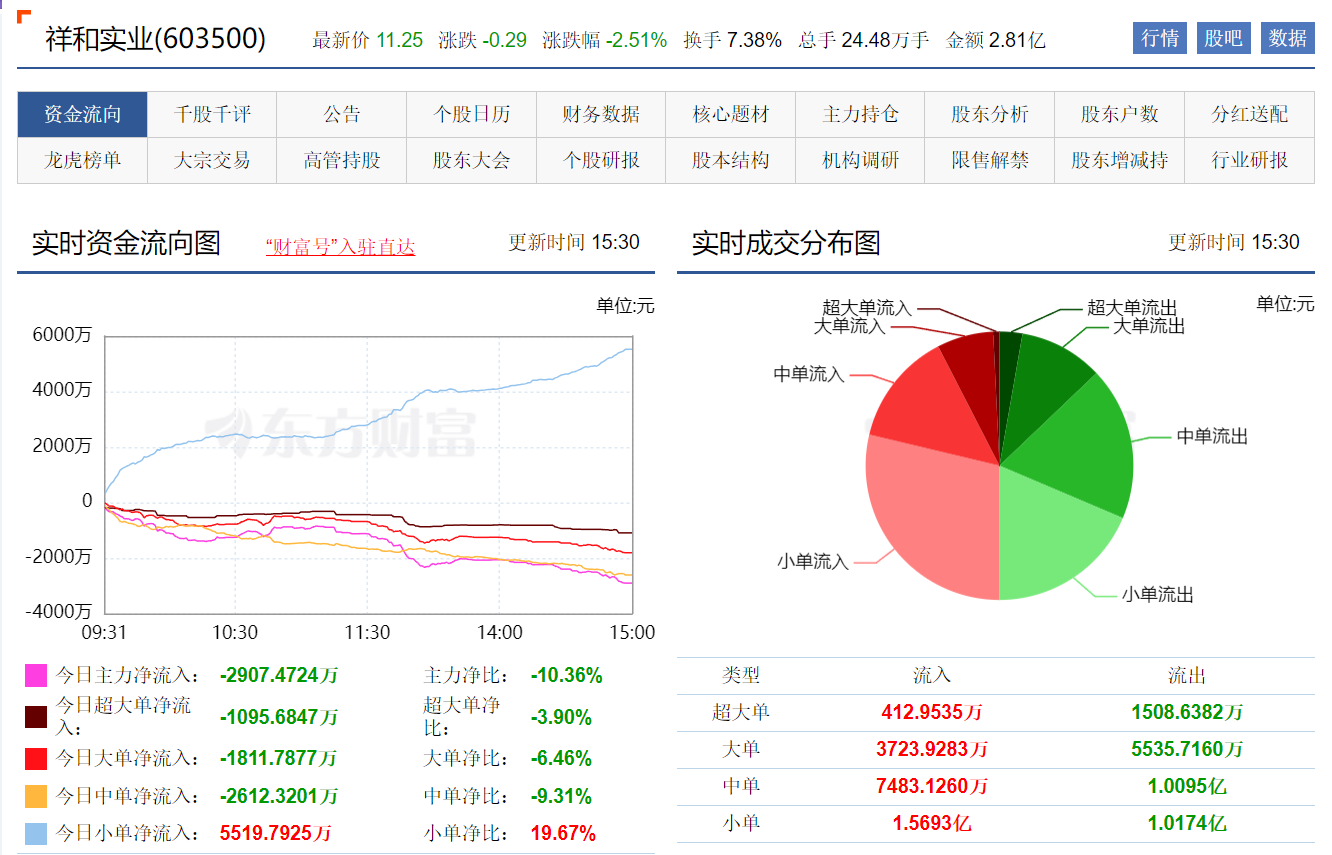The image size is (1332, 855).
Task: Open 个股研报 tab
Action: 601,160
